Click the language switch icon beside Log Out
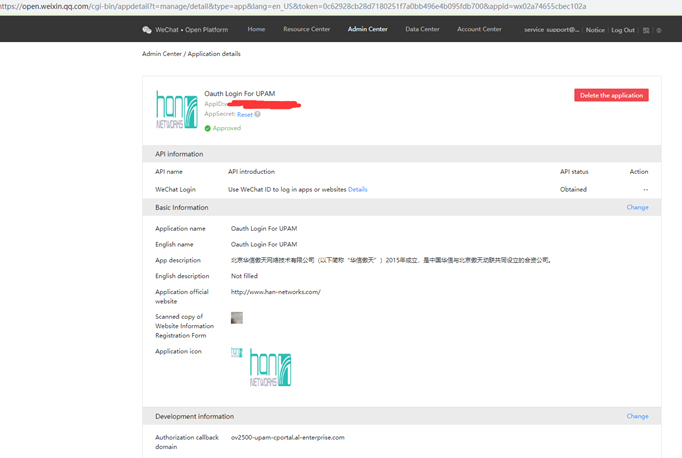682x458 pixels. (646, 30)
